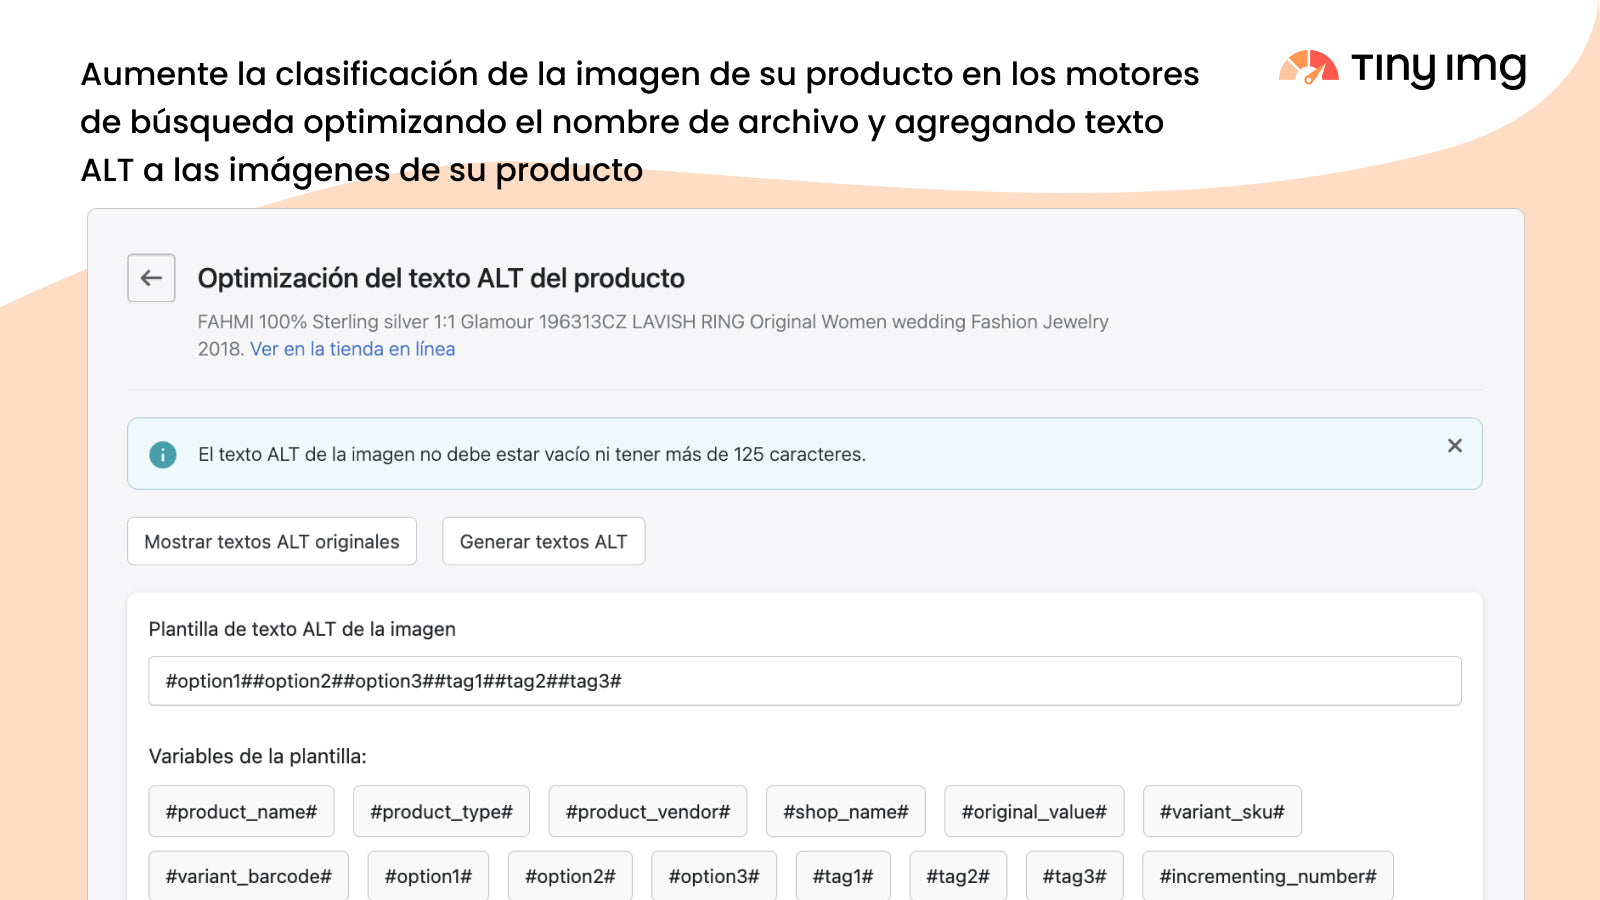Insert the #tag1# variable chip
This screenshot has width=1600, height=900.
(x=843, y=876)
